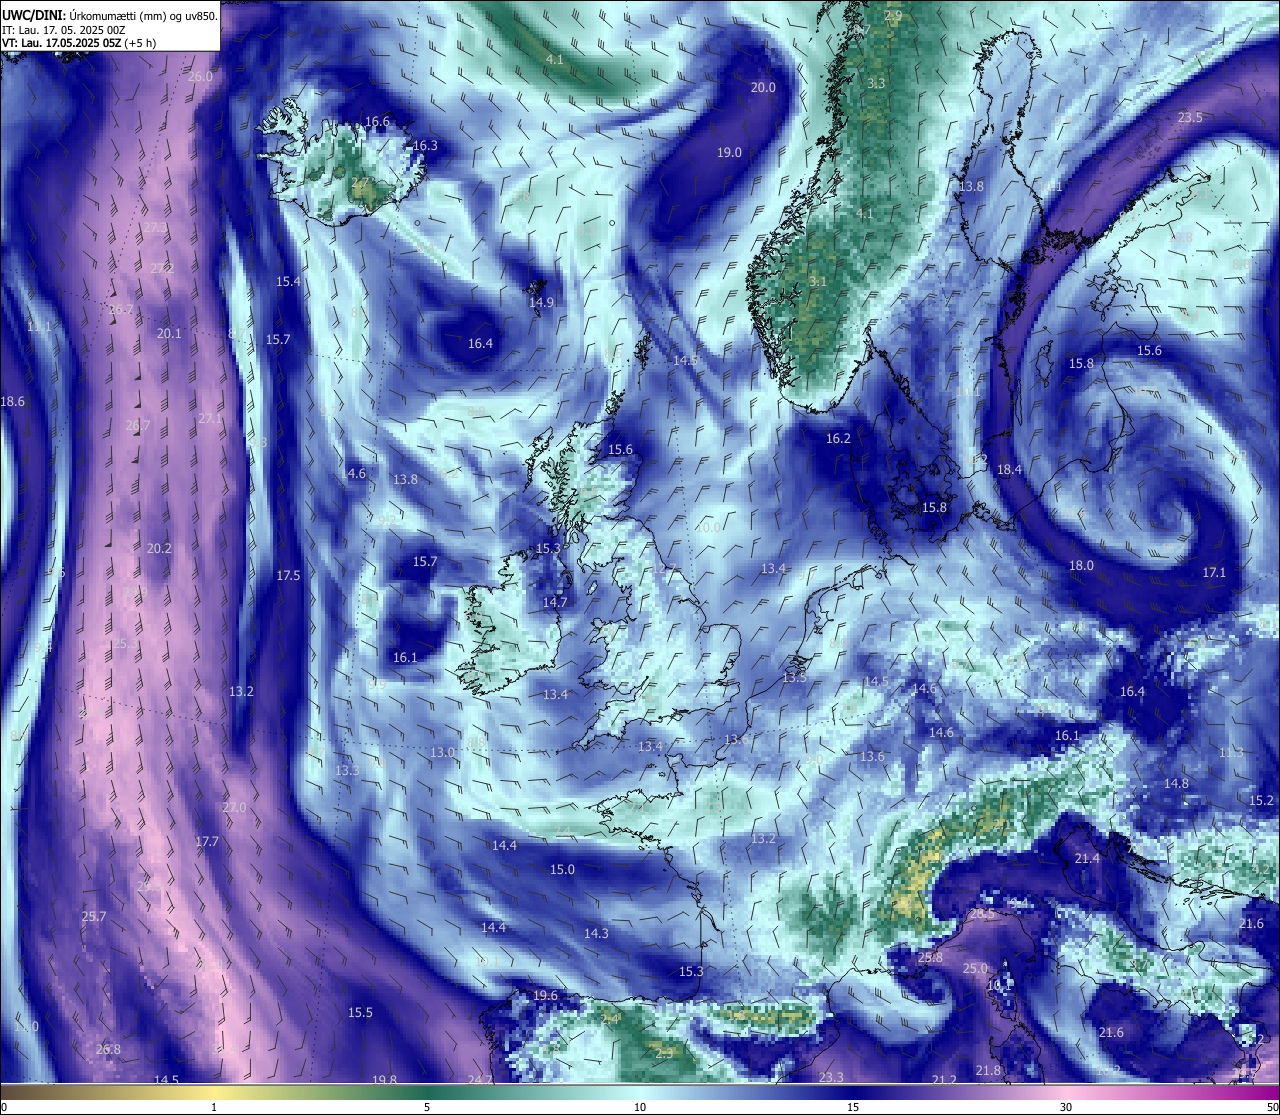The width and height of the screenshot is (1280, 1115).
Task: Click the '11.3' value label
Action: [1231, 752]
